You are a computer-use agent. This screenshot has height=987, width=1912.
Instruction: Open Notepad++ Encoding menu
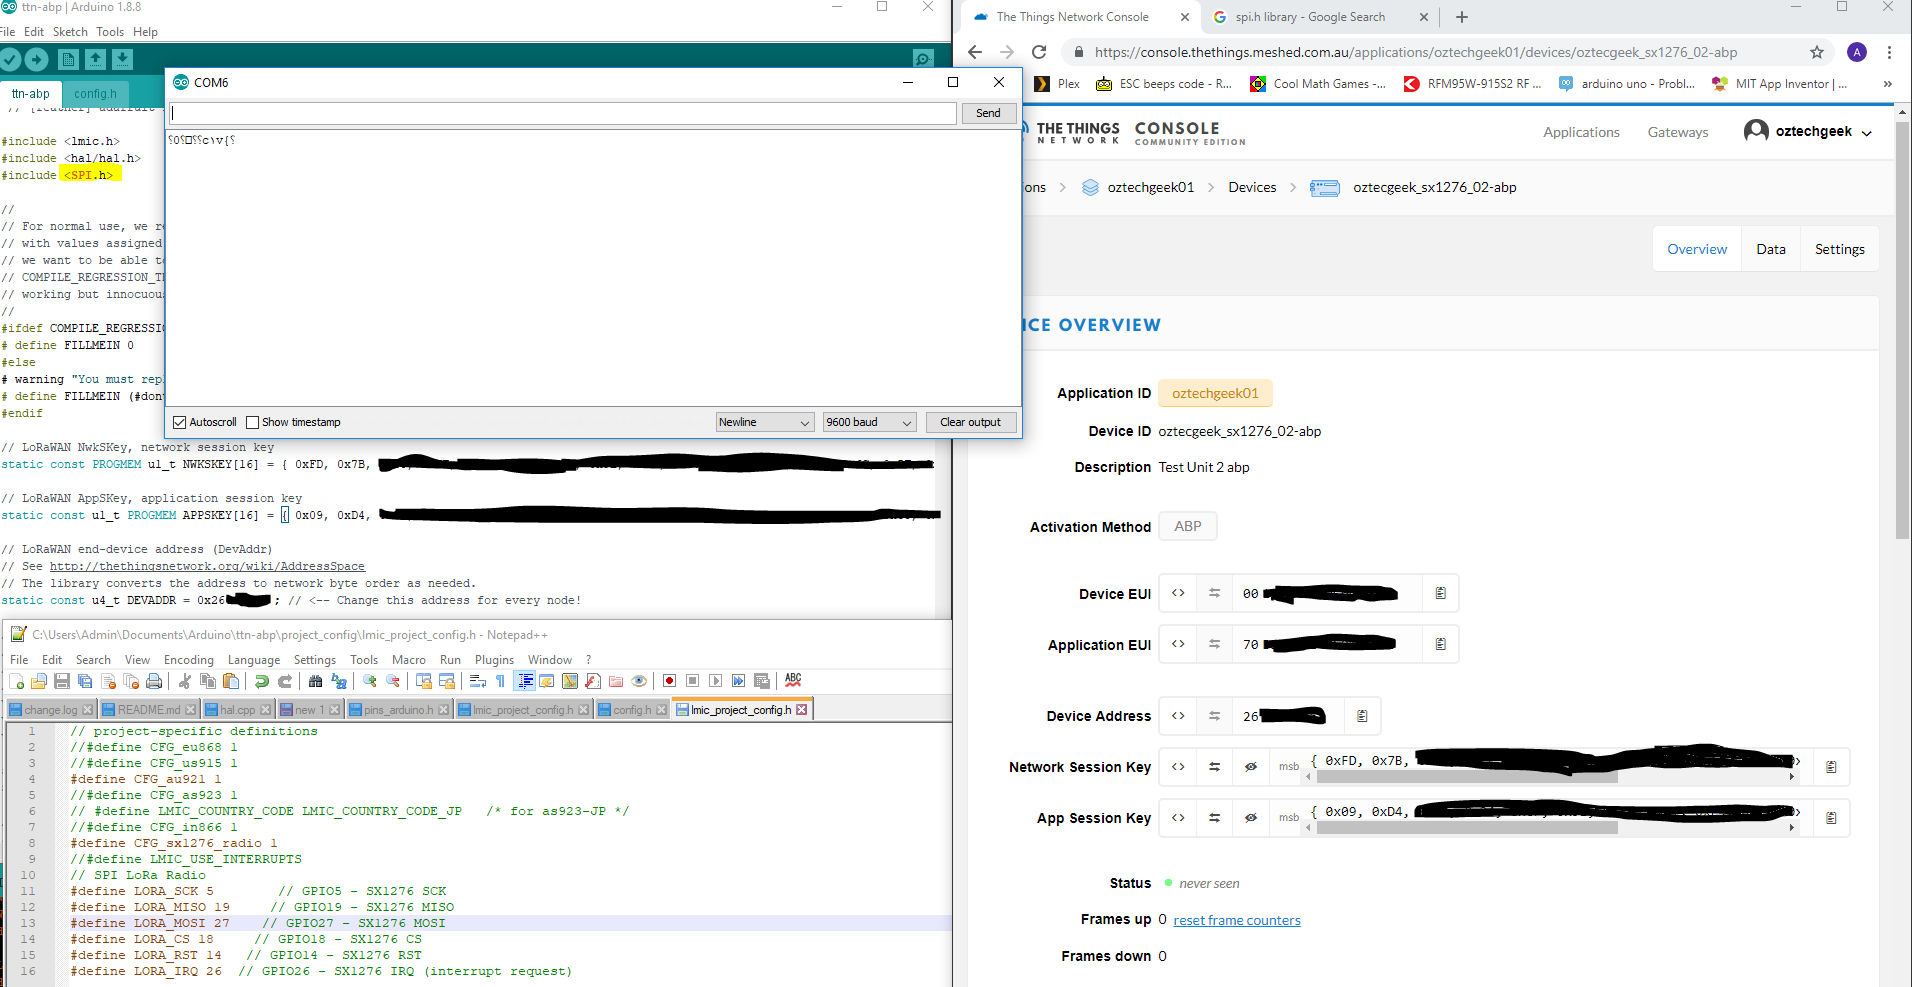[x=189, y=660]
